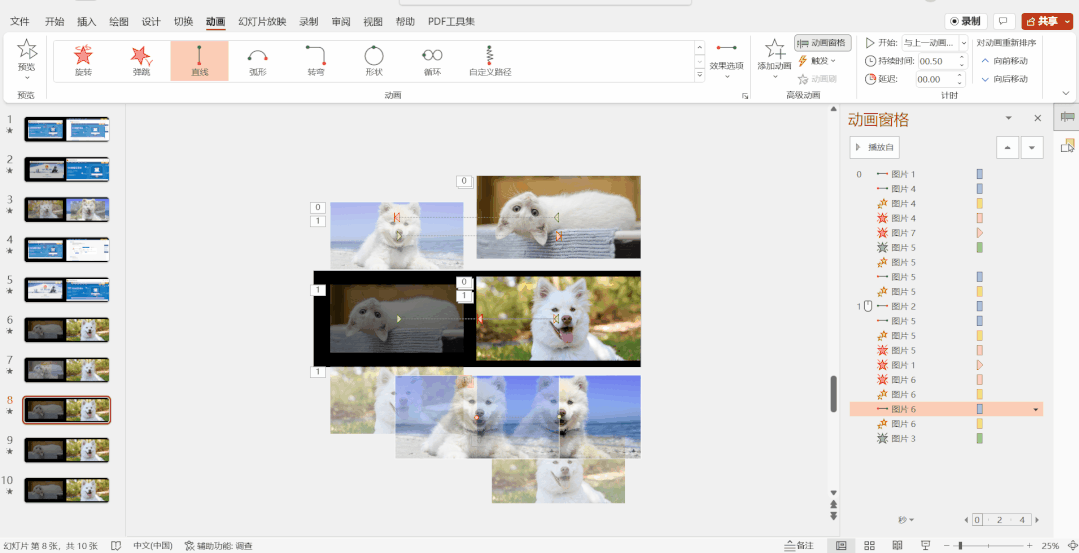1079x553 pixels.
Task: Open the 效果选项 effect options dropdown
Action: pos(727,61)
